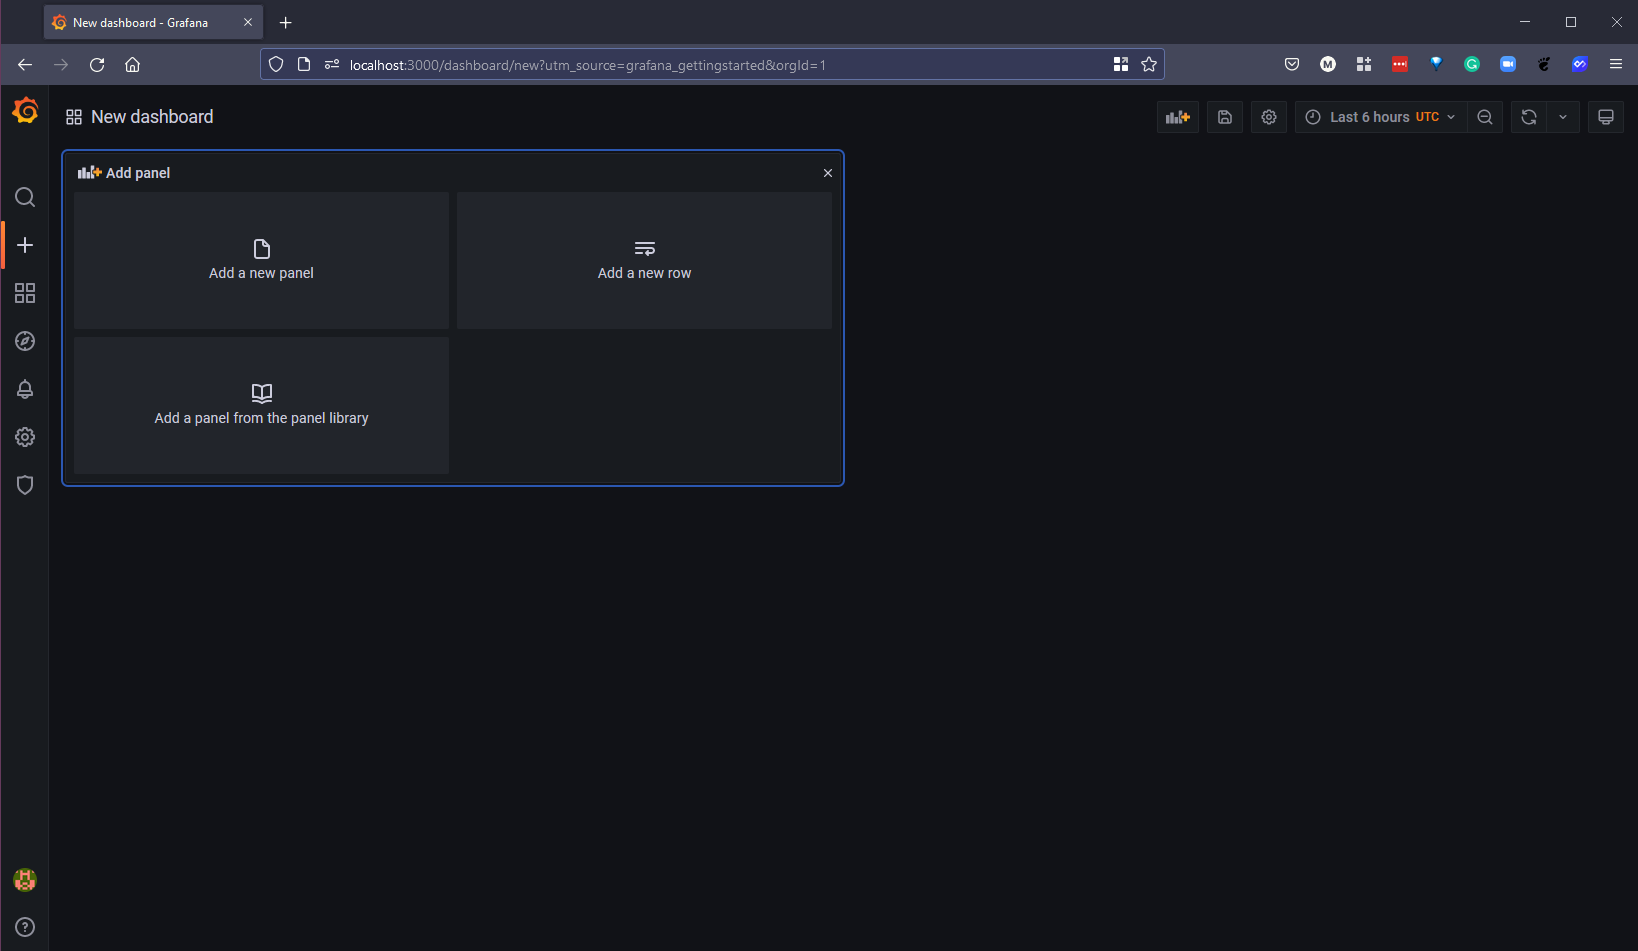The image size is (1638, 951).
Task: Expand the refresh interval dropdown arrow
Action: pos(1562,117)
